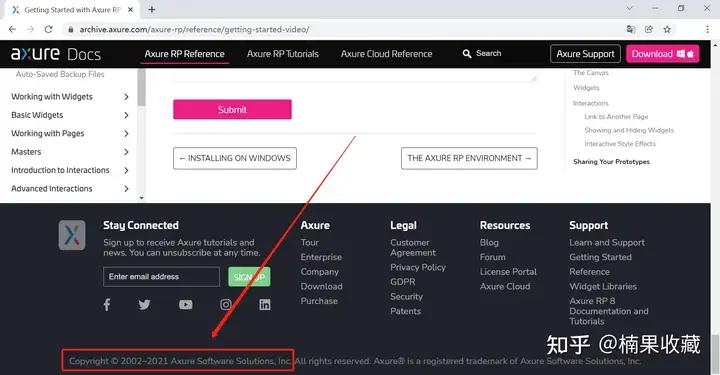Jump to Sharing Your Prototypes

pos(611,162)
